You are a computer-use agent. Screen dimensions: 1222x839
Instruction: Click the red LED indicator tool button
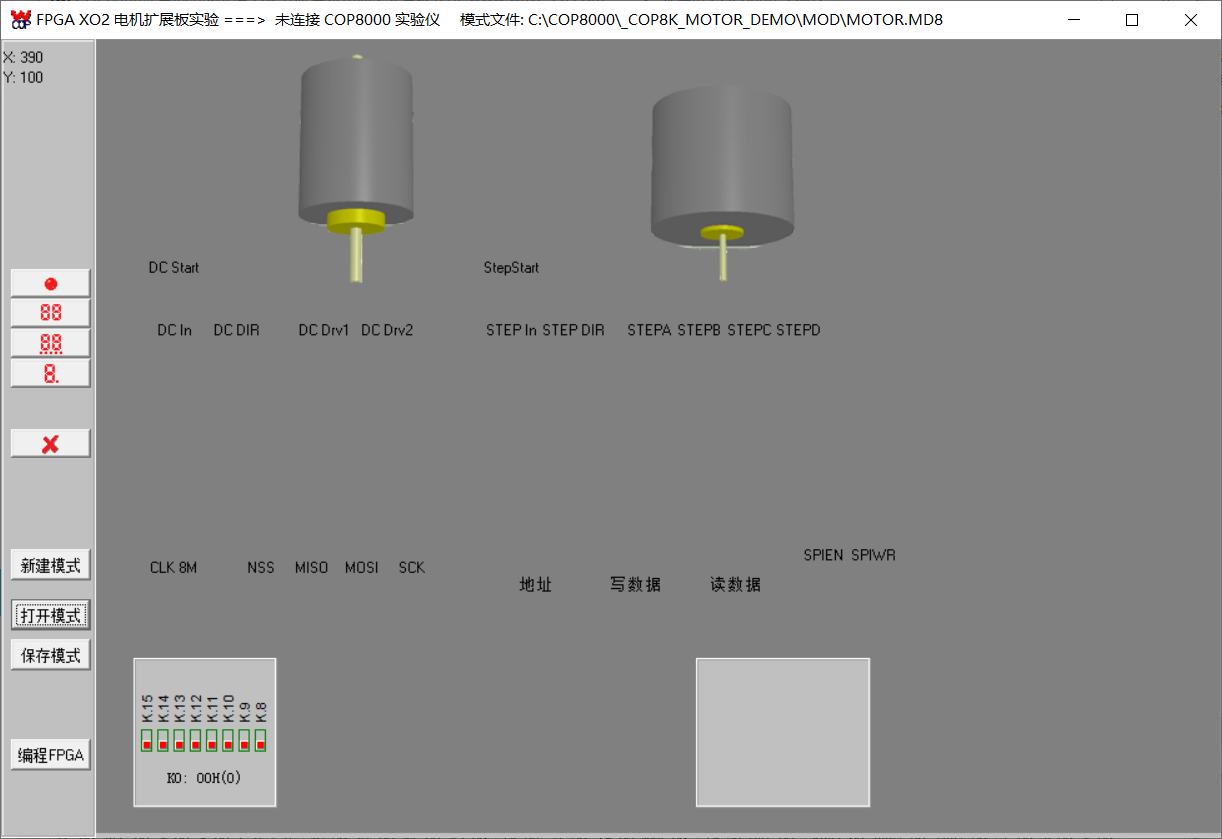(50, 283)
